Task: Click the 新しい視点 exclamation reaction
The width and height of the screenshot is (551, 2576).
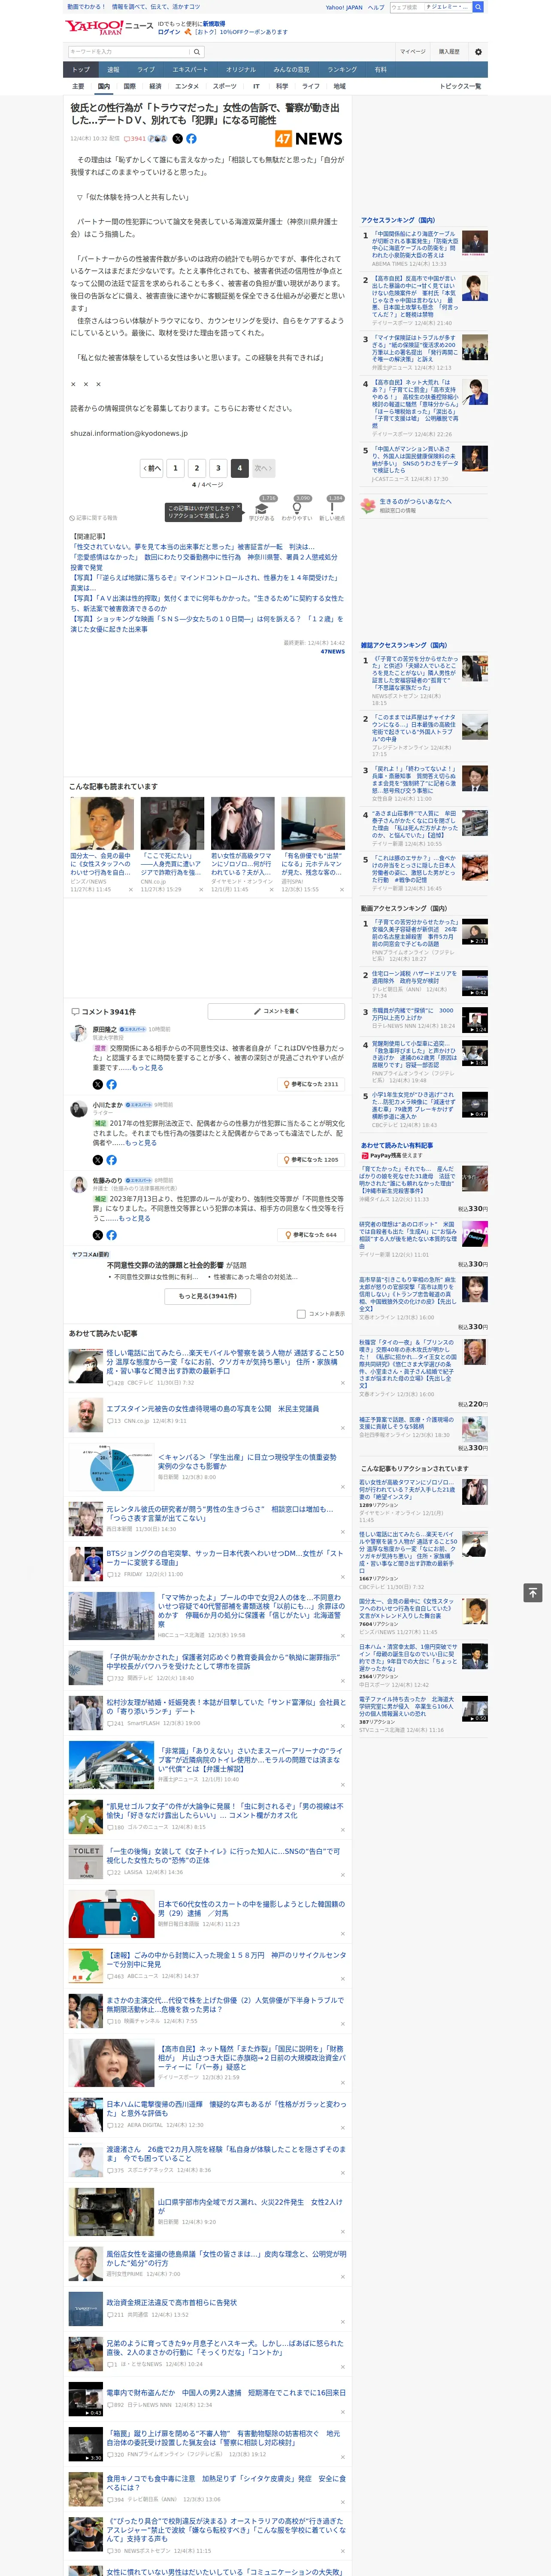Action: pyautogui.click(x=332, y=509)
